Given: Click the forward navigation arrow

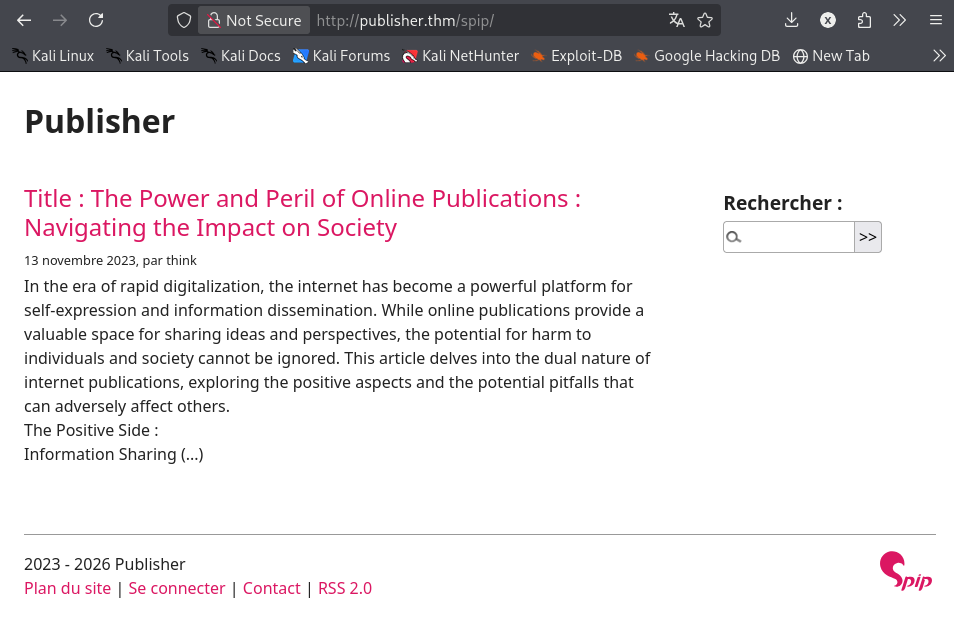Looking at the screenshot, I should [x=60, y=21].
